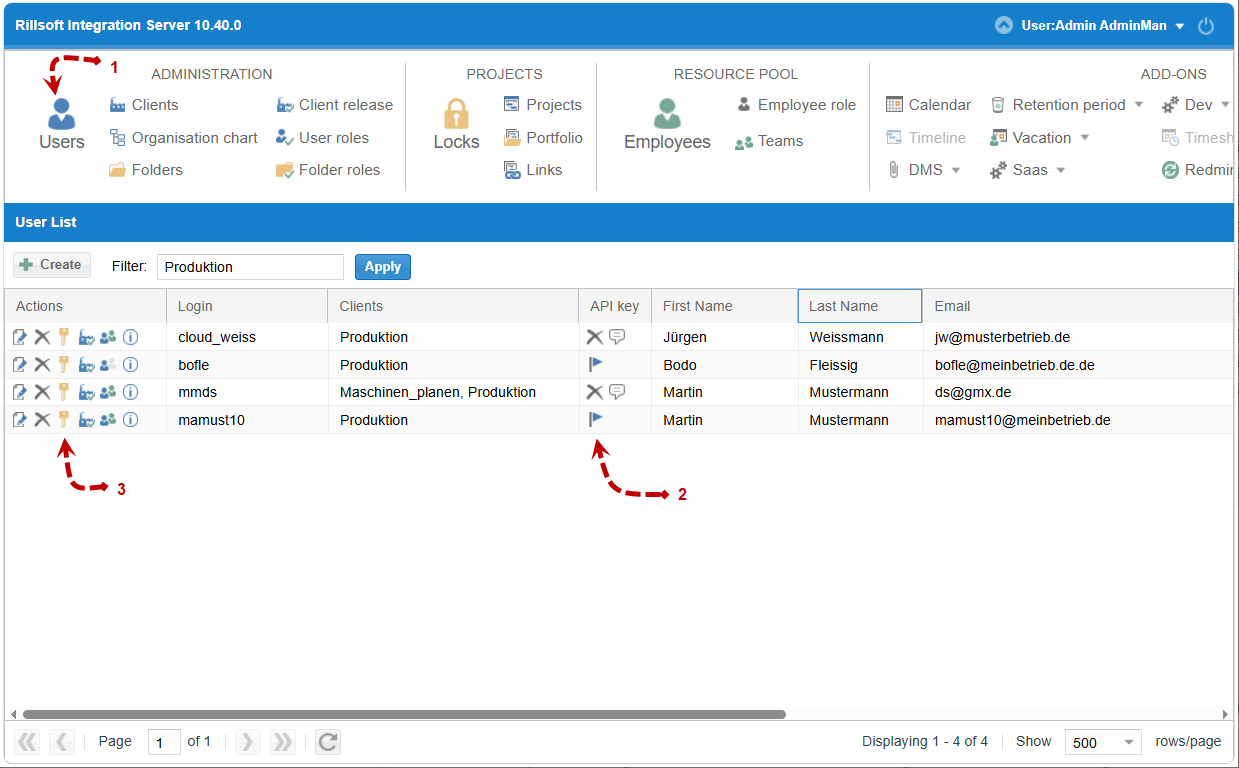Go to the first page arrow
The width and height of the screenshot is (1239, 768).
pyautogui.click(x=27, y=742)
